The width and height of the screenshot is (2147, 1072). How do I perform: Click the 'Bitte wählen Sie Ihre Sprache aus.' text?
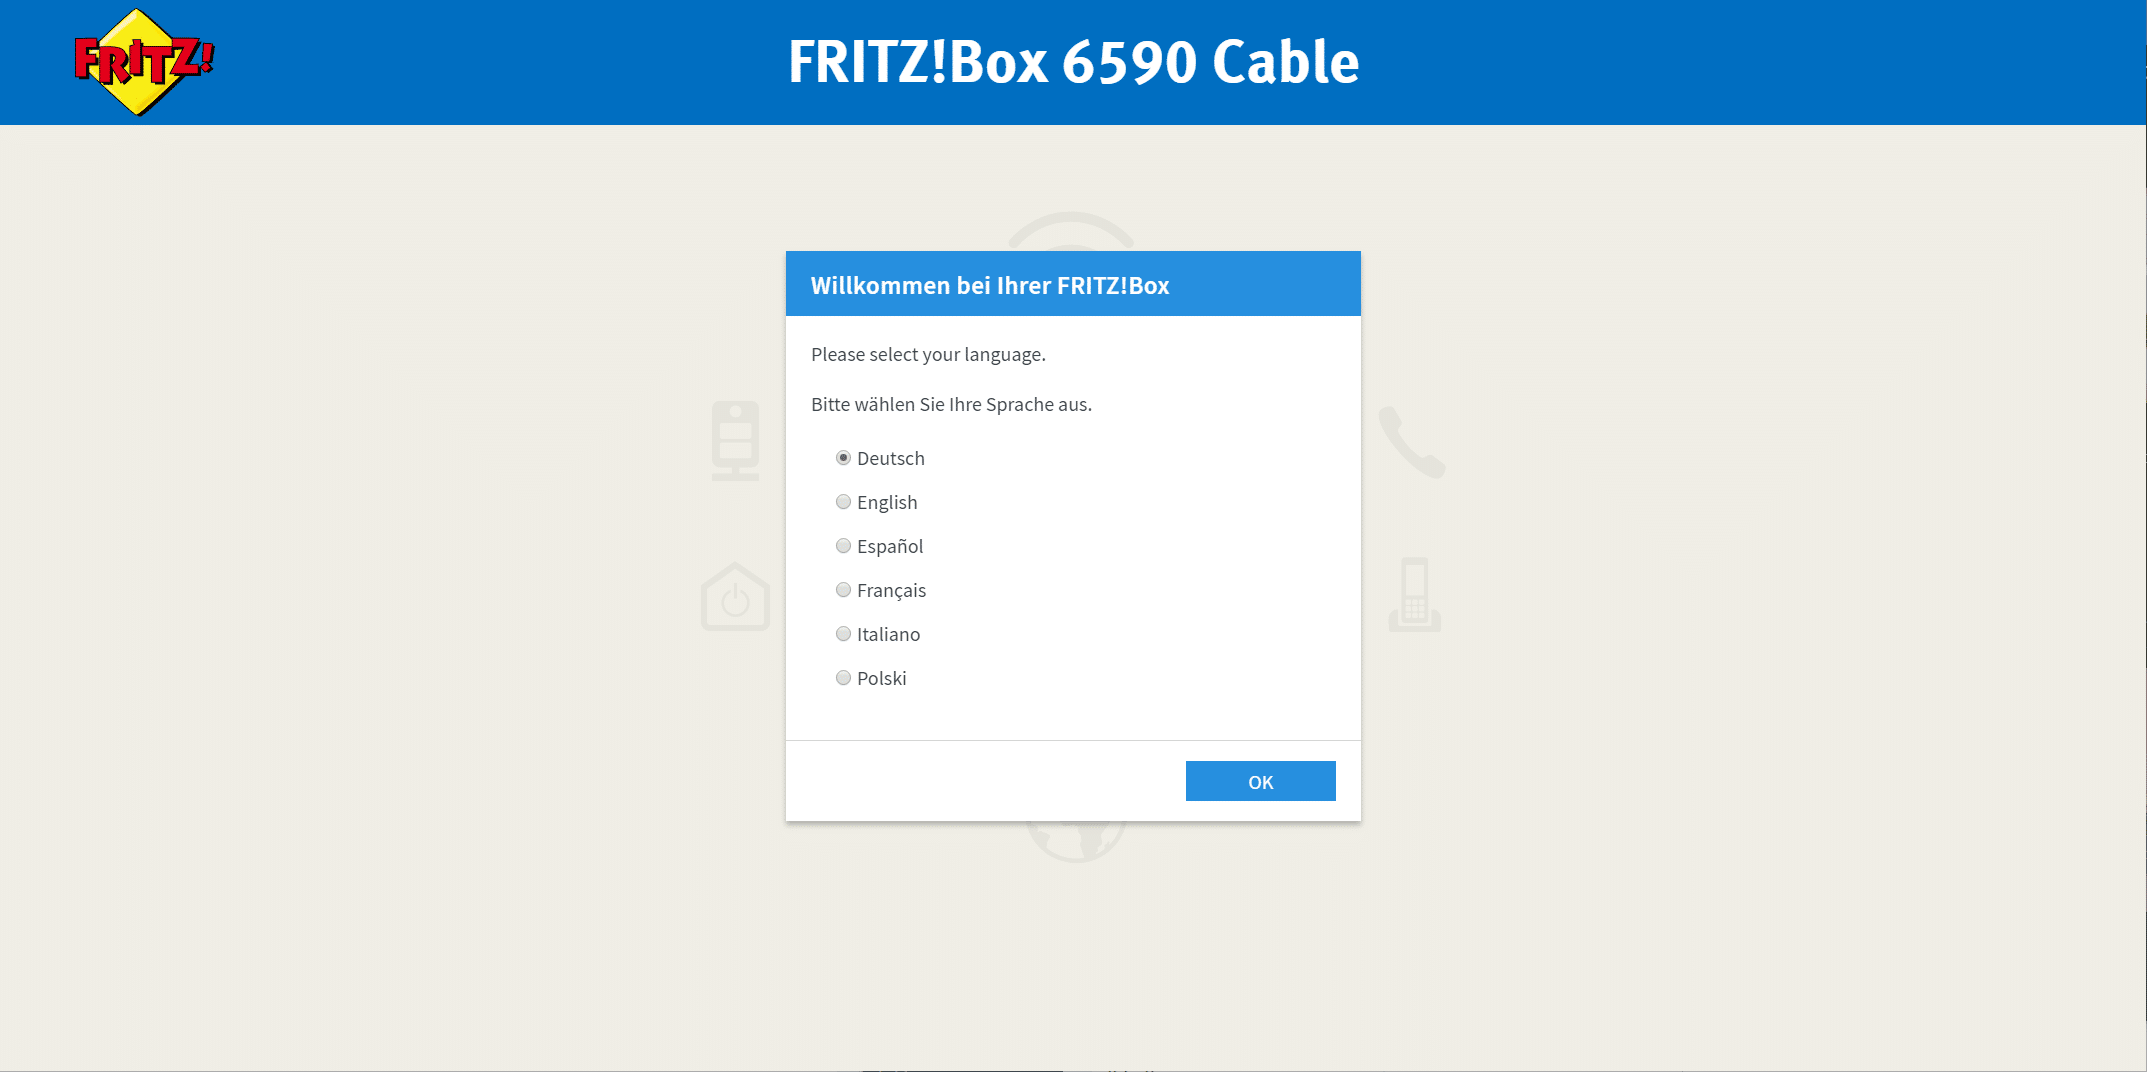point(951,404)
